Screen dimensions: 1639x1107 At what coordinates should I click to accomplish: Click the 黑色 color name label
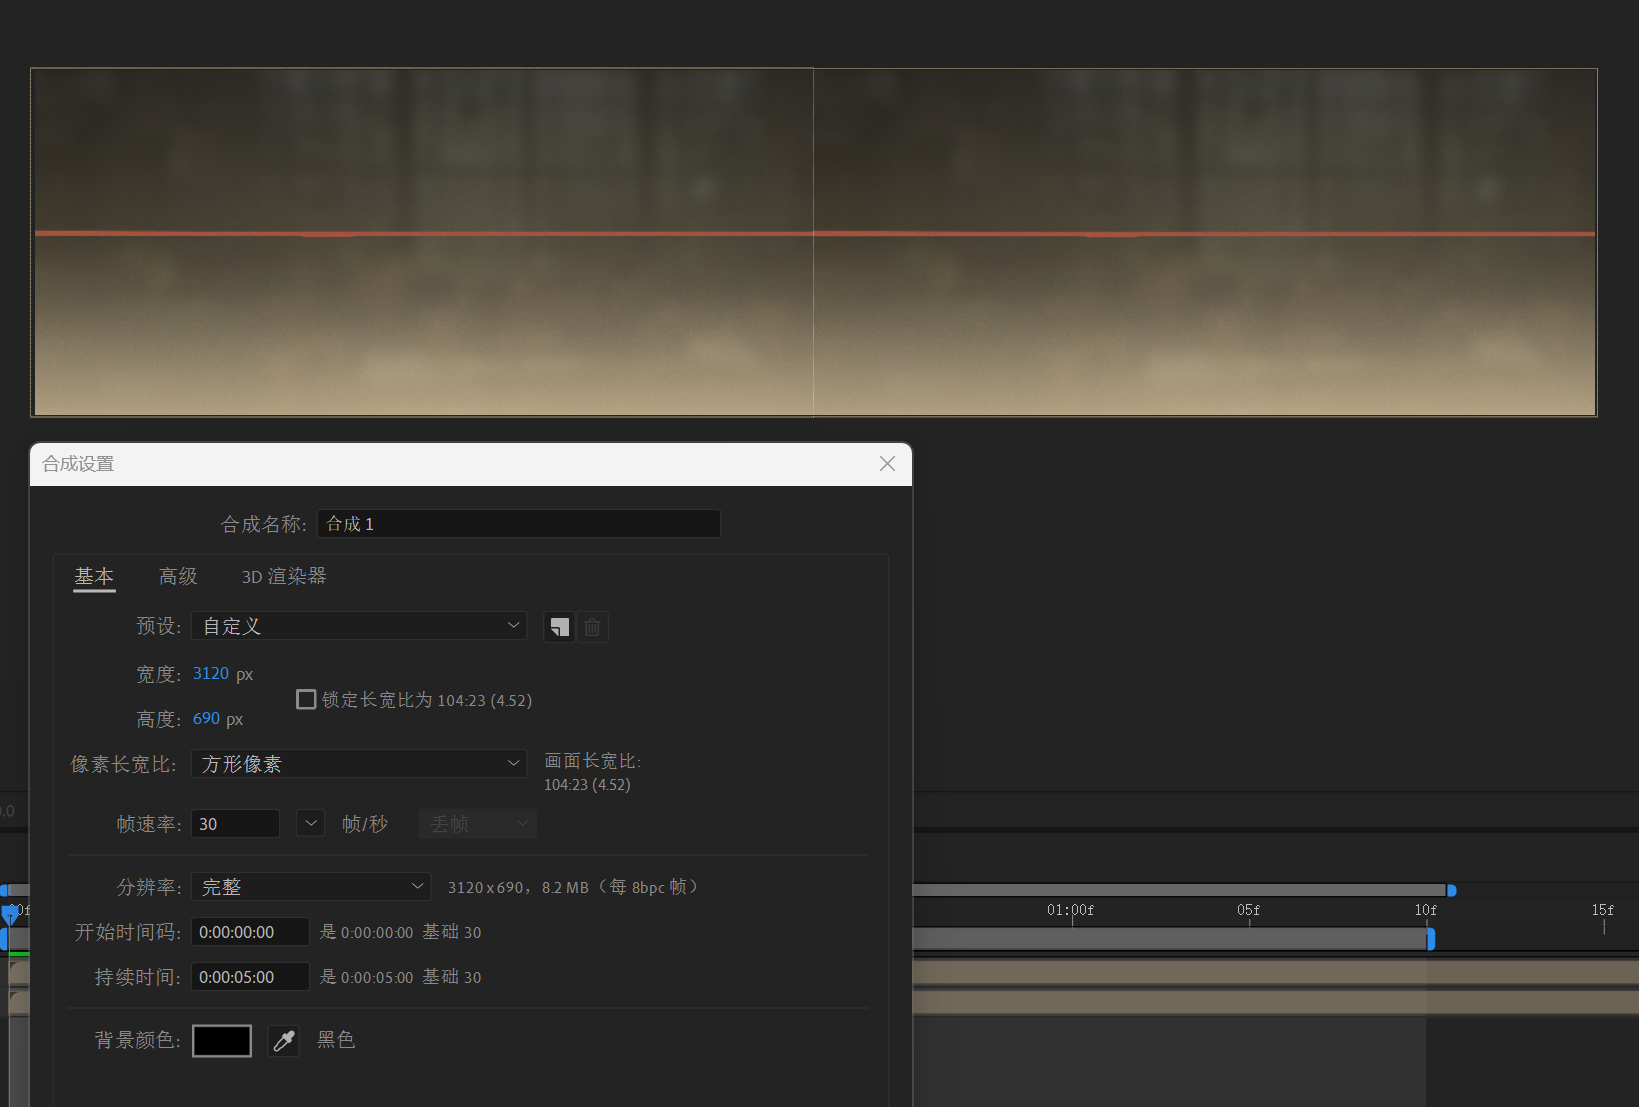pyautogui.click(x=336, y=1040)
